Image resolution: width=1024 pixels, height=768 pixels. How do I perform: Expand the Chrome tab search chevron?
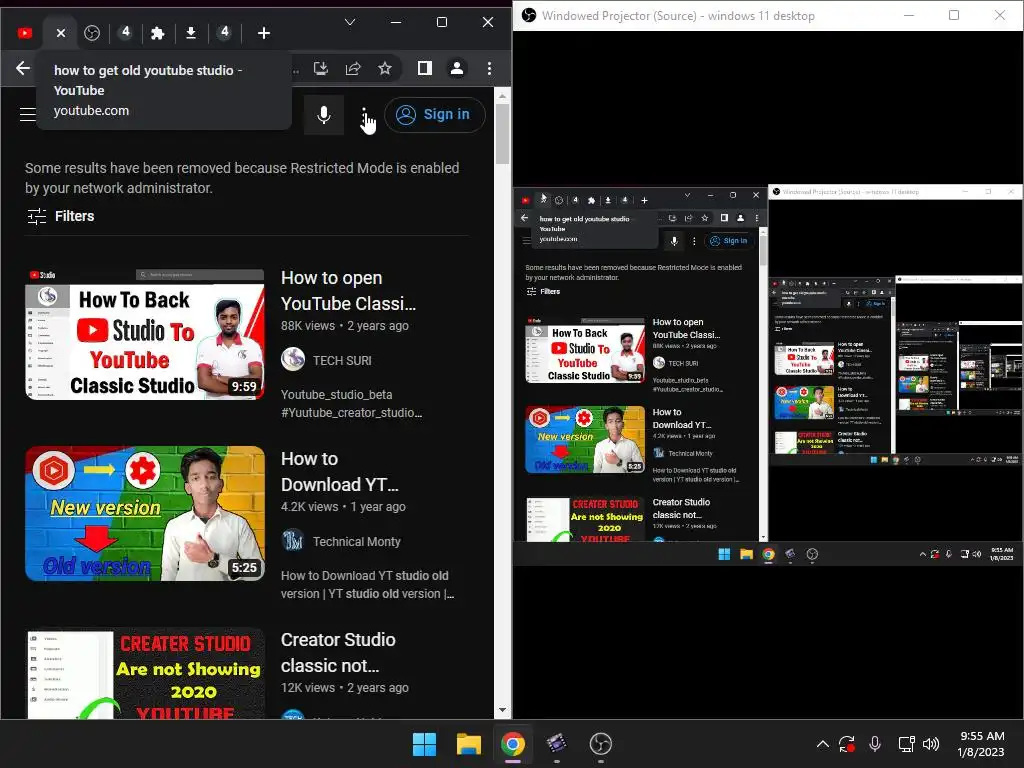350,22
